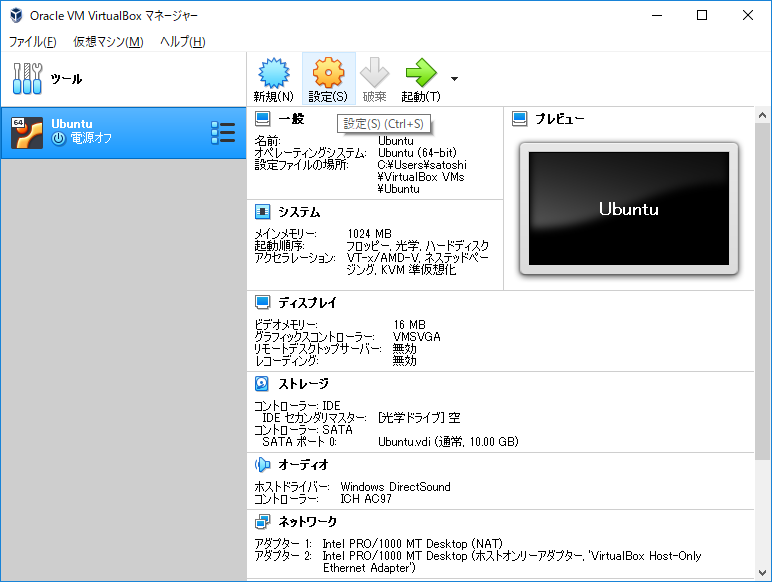Click the 新規(N) new VM toolbar icon
Viewport: 772px width, 582px height.
pyautogui.click(x=274, y=73)
